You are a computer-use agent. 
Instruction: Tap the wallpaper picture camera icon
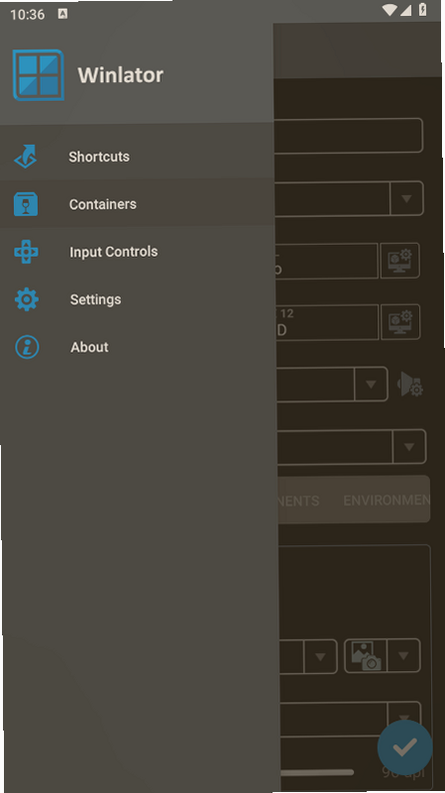tap(366, 656)
